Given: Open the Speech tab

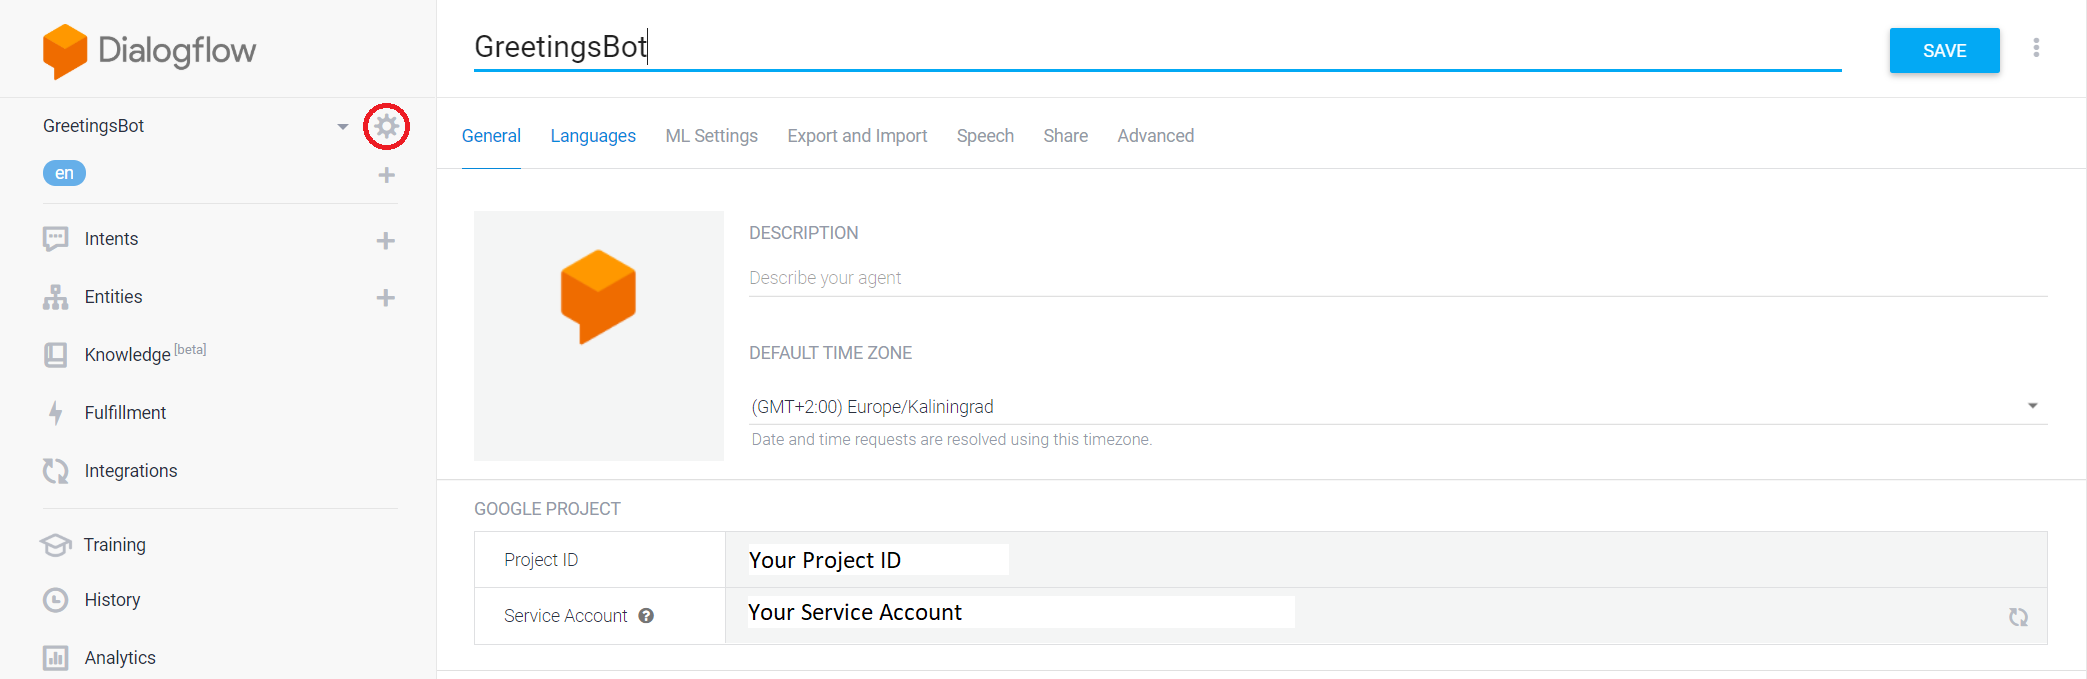Looking at the screenshot, I should tap(985, 136).
